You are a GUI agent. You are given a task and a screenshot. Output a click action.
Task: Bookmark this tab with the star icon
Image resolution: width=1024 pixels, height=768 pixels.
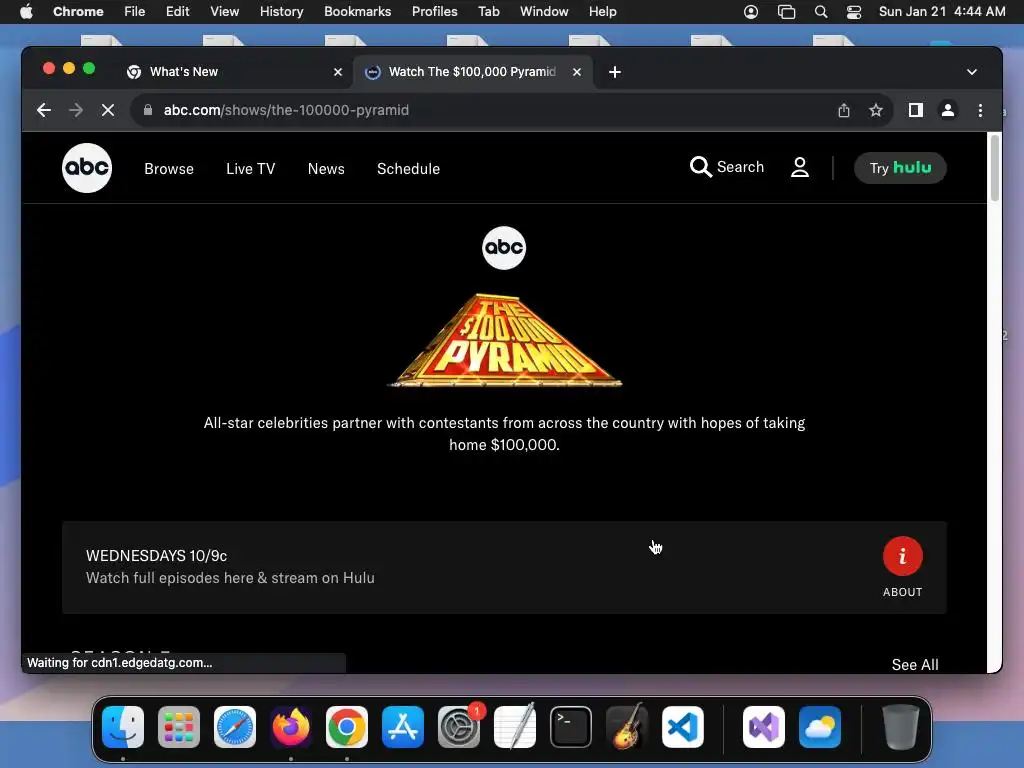[x=876, y=110]
